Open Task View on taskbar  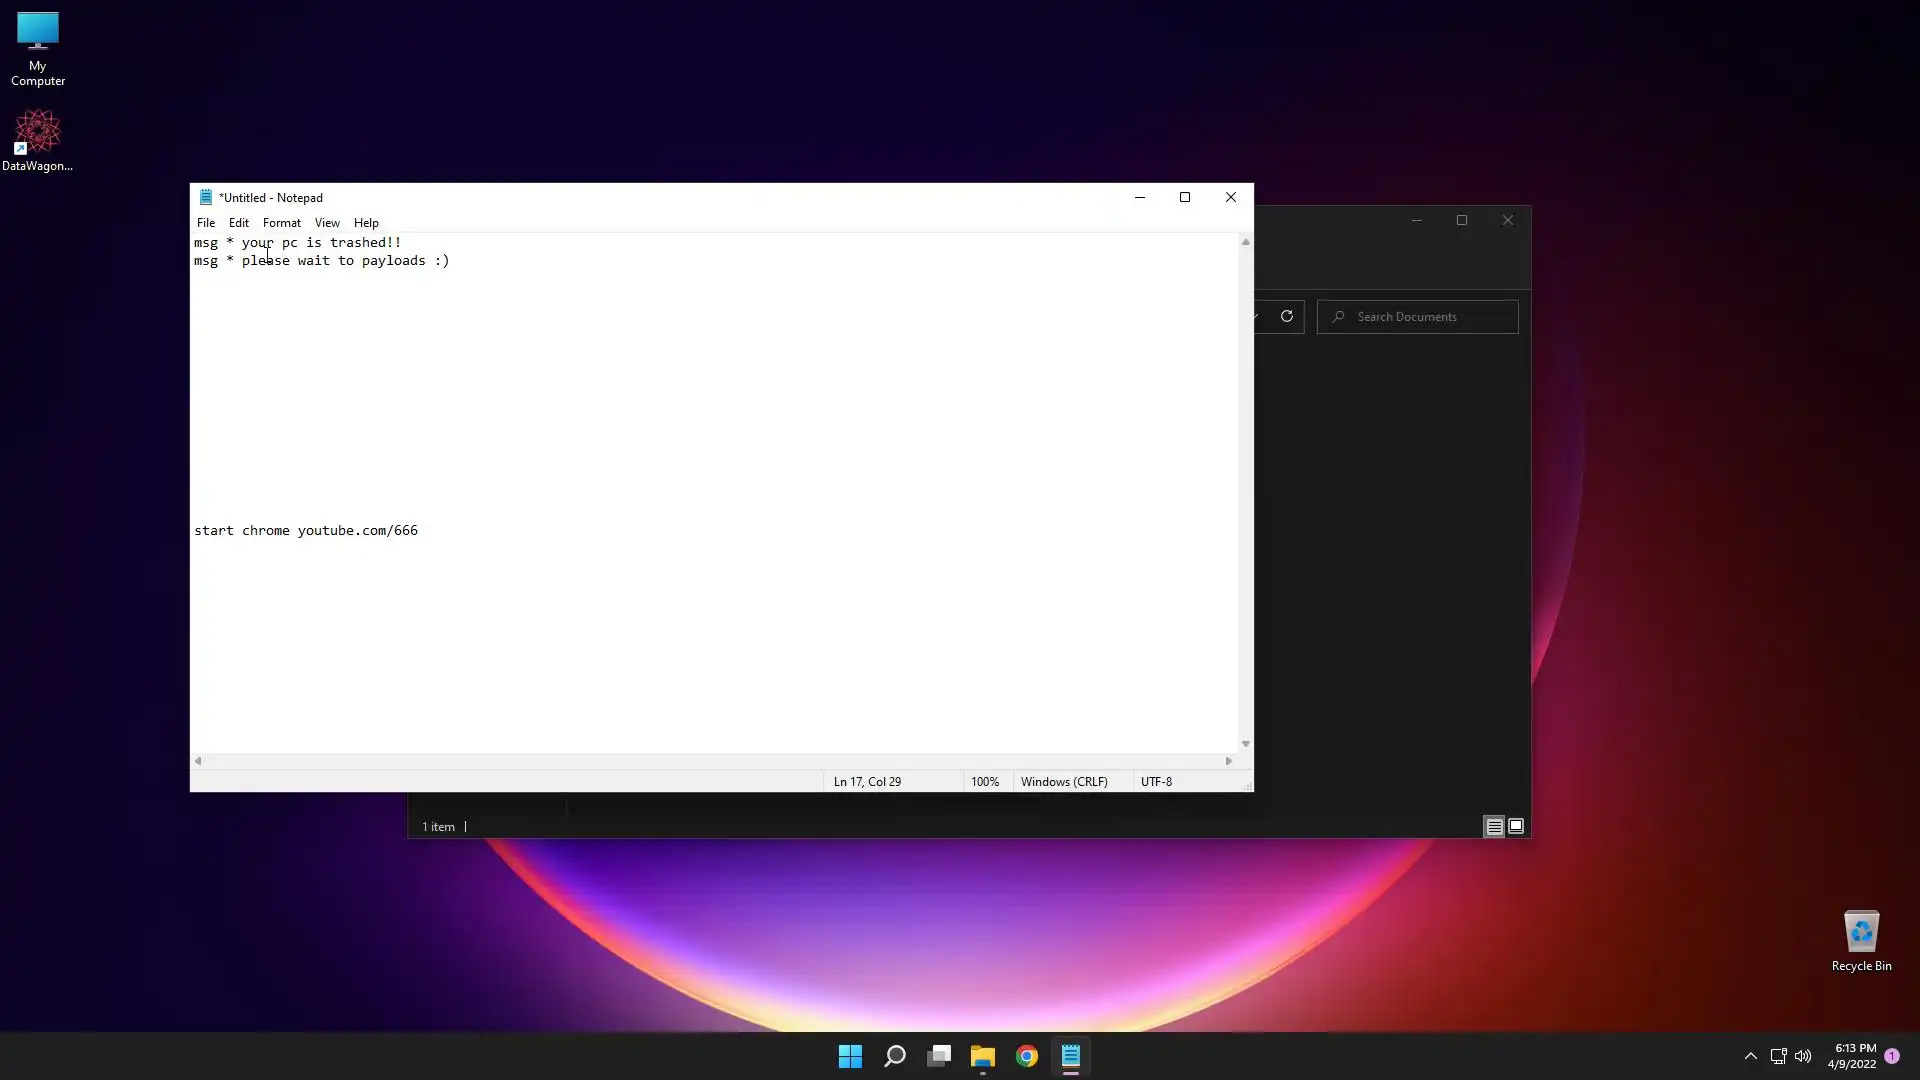939,1056
